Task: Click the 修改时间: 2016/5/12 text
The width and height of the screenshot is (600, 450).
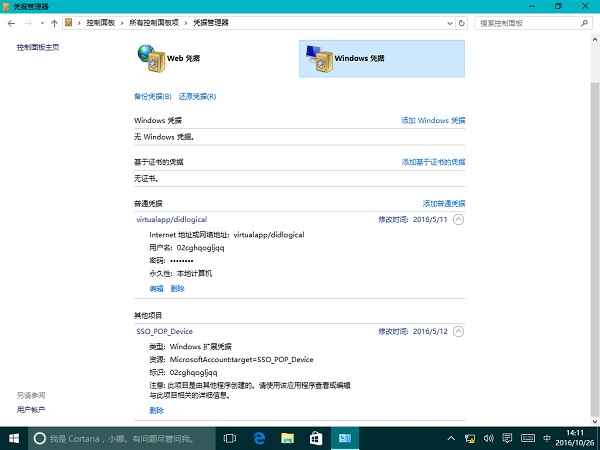Action: point(413,331)
